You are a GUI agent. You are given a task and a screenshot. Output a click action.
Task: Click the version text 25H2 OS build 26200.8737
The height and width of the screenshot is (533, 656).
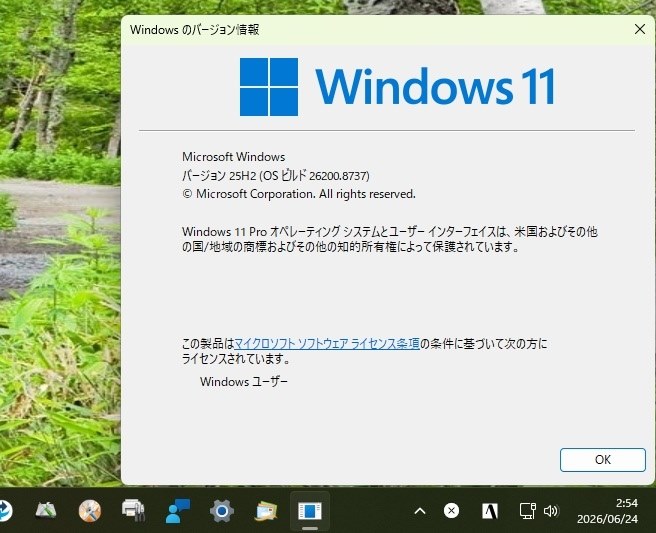(x=276, y=176)
